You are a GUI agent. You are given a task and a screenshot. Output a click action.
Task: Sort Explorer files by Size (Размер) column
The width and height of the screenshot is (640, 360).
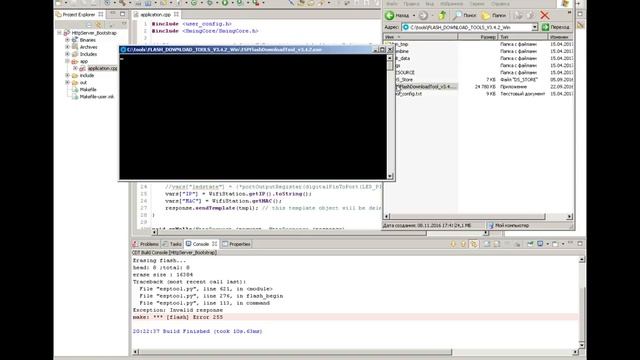click(478, 37)
